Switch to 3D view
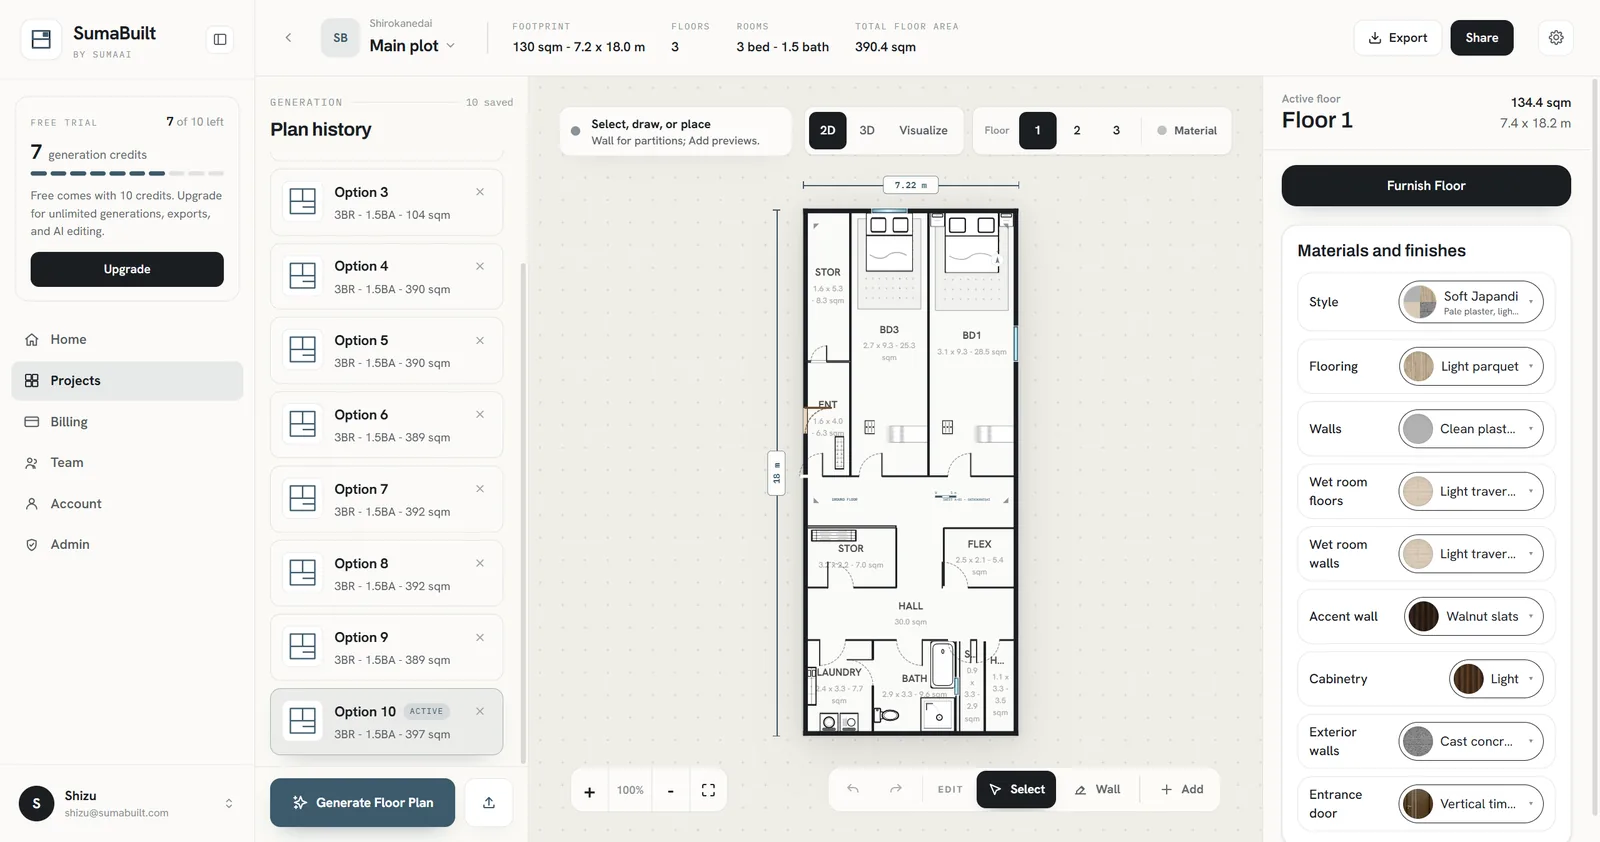This screenshot has height=842, width=1600. (867, 130)
